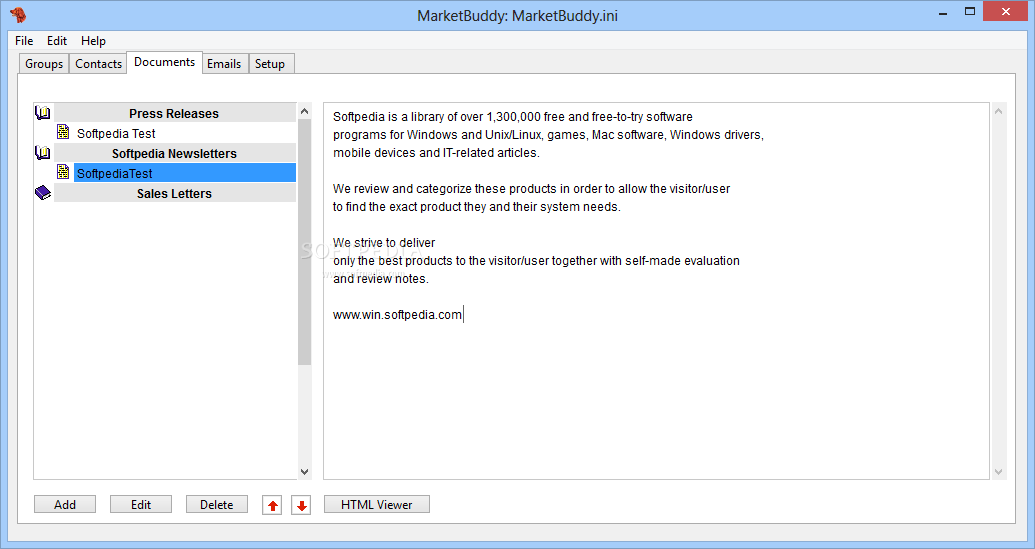Go to the Setup tab

coord(270,64)
